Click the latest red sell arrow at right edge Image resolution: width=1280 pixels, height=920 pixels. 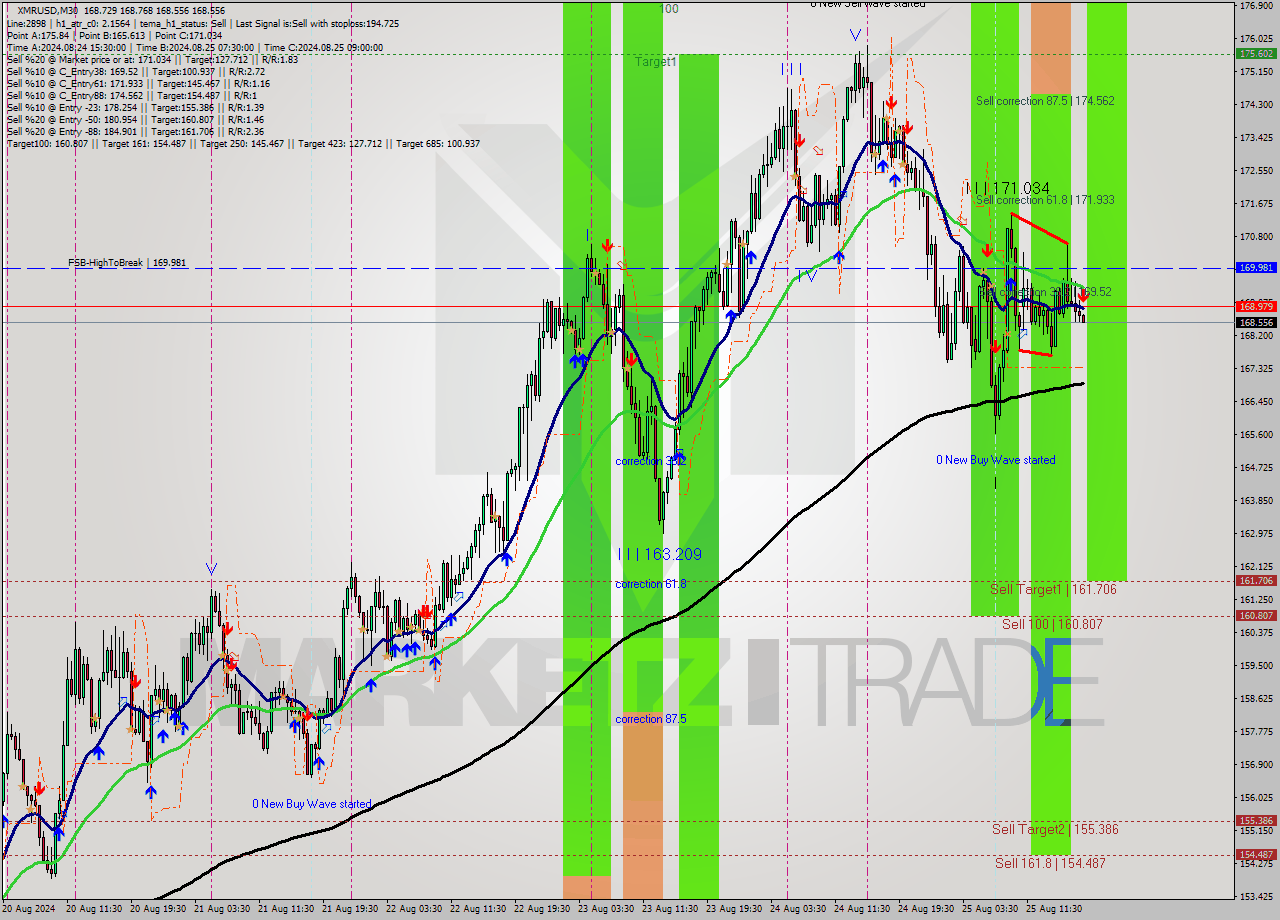[x=1083, y=296]
